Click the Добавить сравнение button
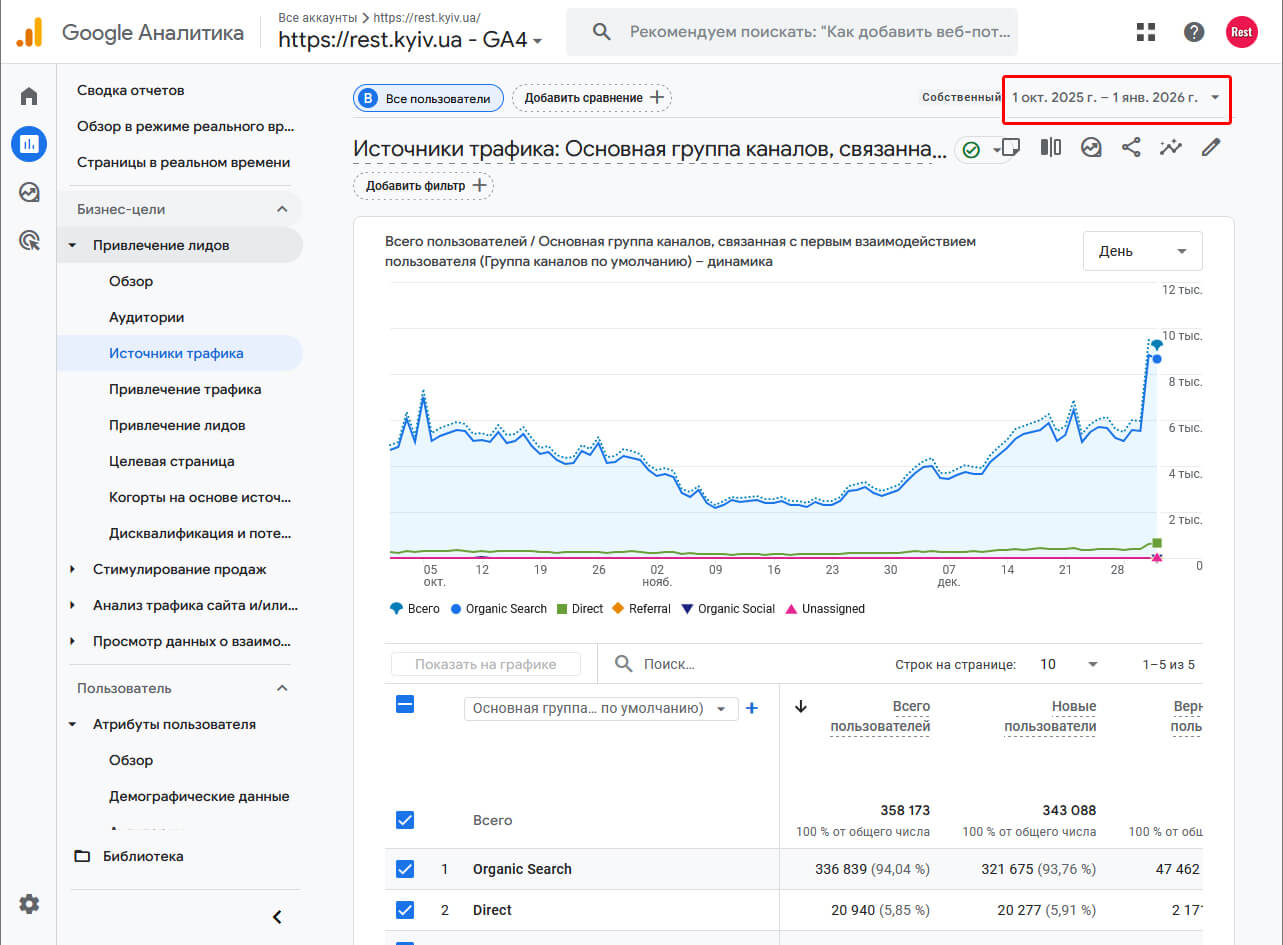The width and height of the screenshot is (1283, 945). (592, 98)
